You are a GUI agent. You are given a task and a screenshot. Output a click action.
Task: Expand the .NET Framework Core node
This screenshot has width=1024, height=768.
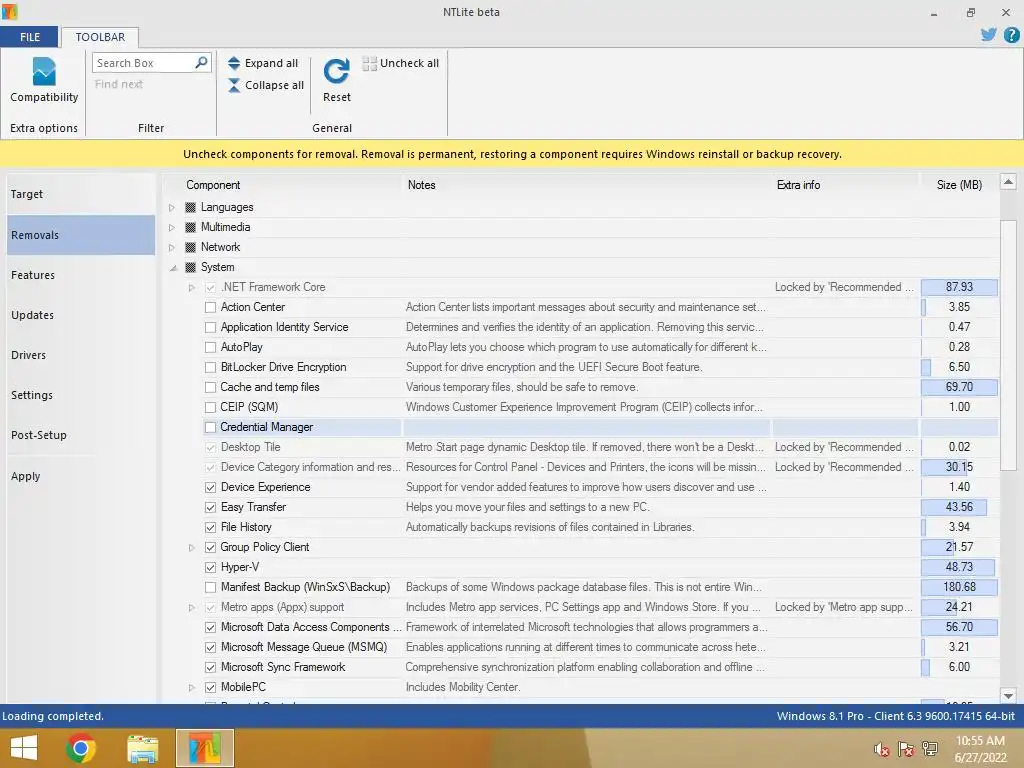coord(191,287)
